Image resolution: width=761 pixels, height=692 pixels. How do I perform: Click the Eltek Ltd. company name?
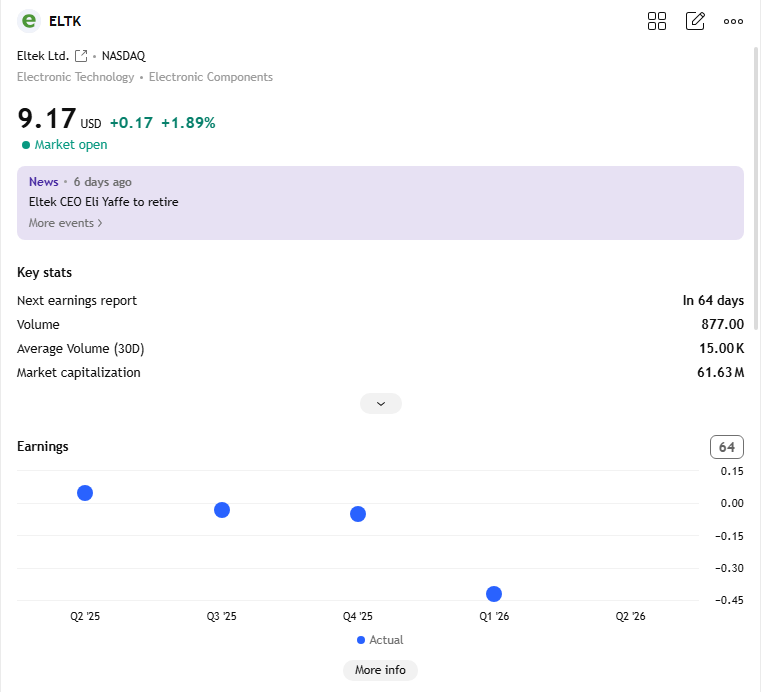point(43,56)
